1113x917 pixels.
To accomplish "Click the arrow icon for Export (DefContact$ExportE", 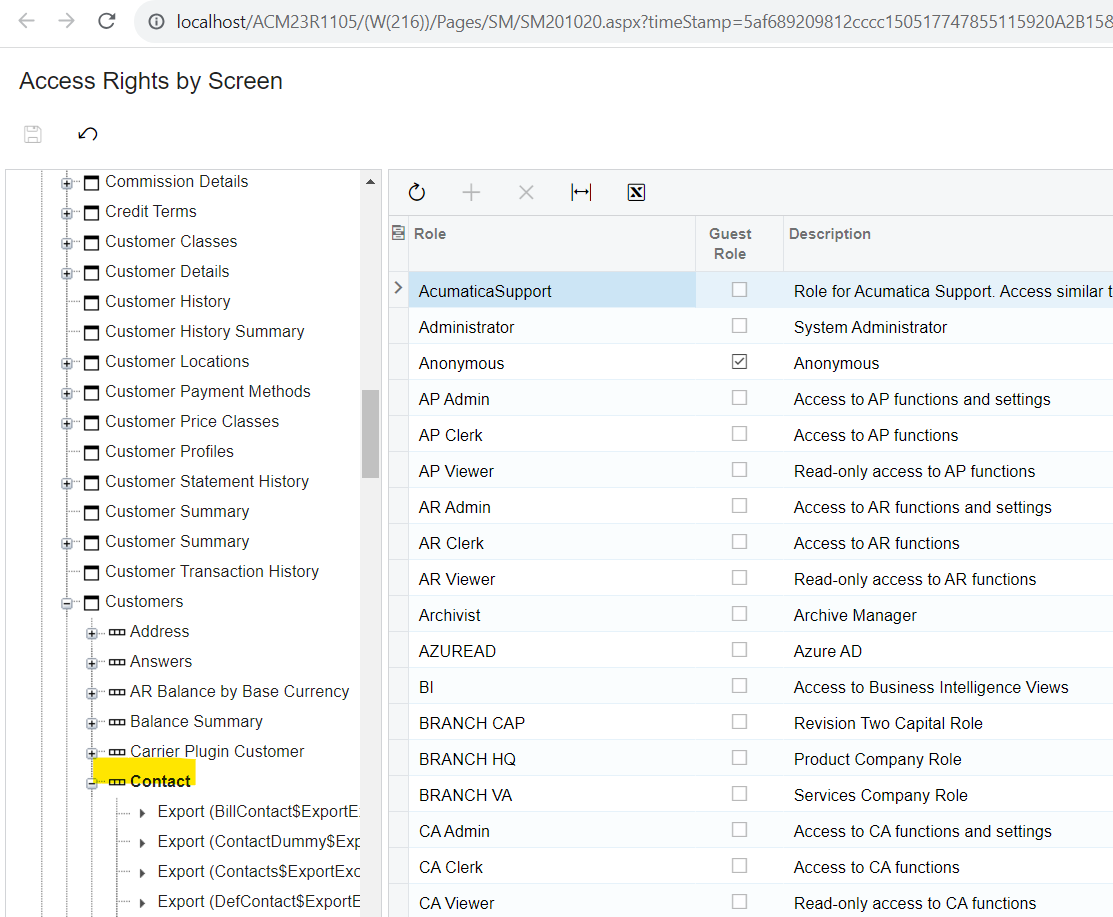I will (x=142, y=903).
